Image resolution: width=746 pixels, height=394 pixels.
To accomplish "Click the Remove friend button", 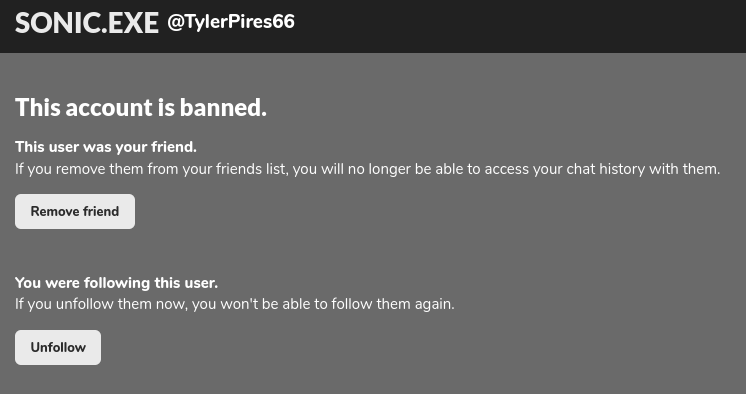I will pyautogui.click(x=75, y=211).
